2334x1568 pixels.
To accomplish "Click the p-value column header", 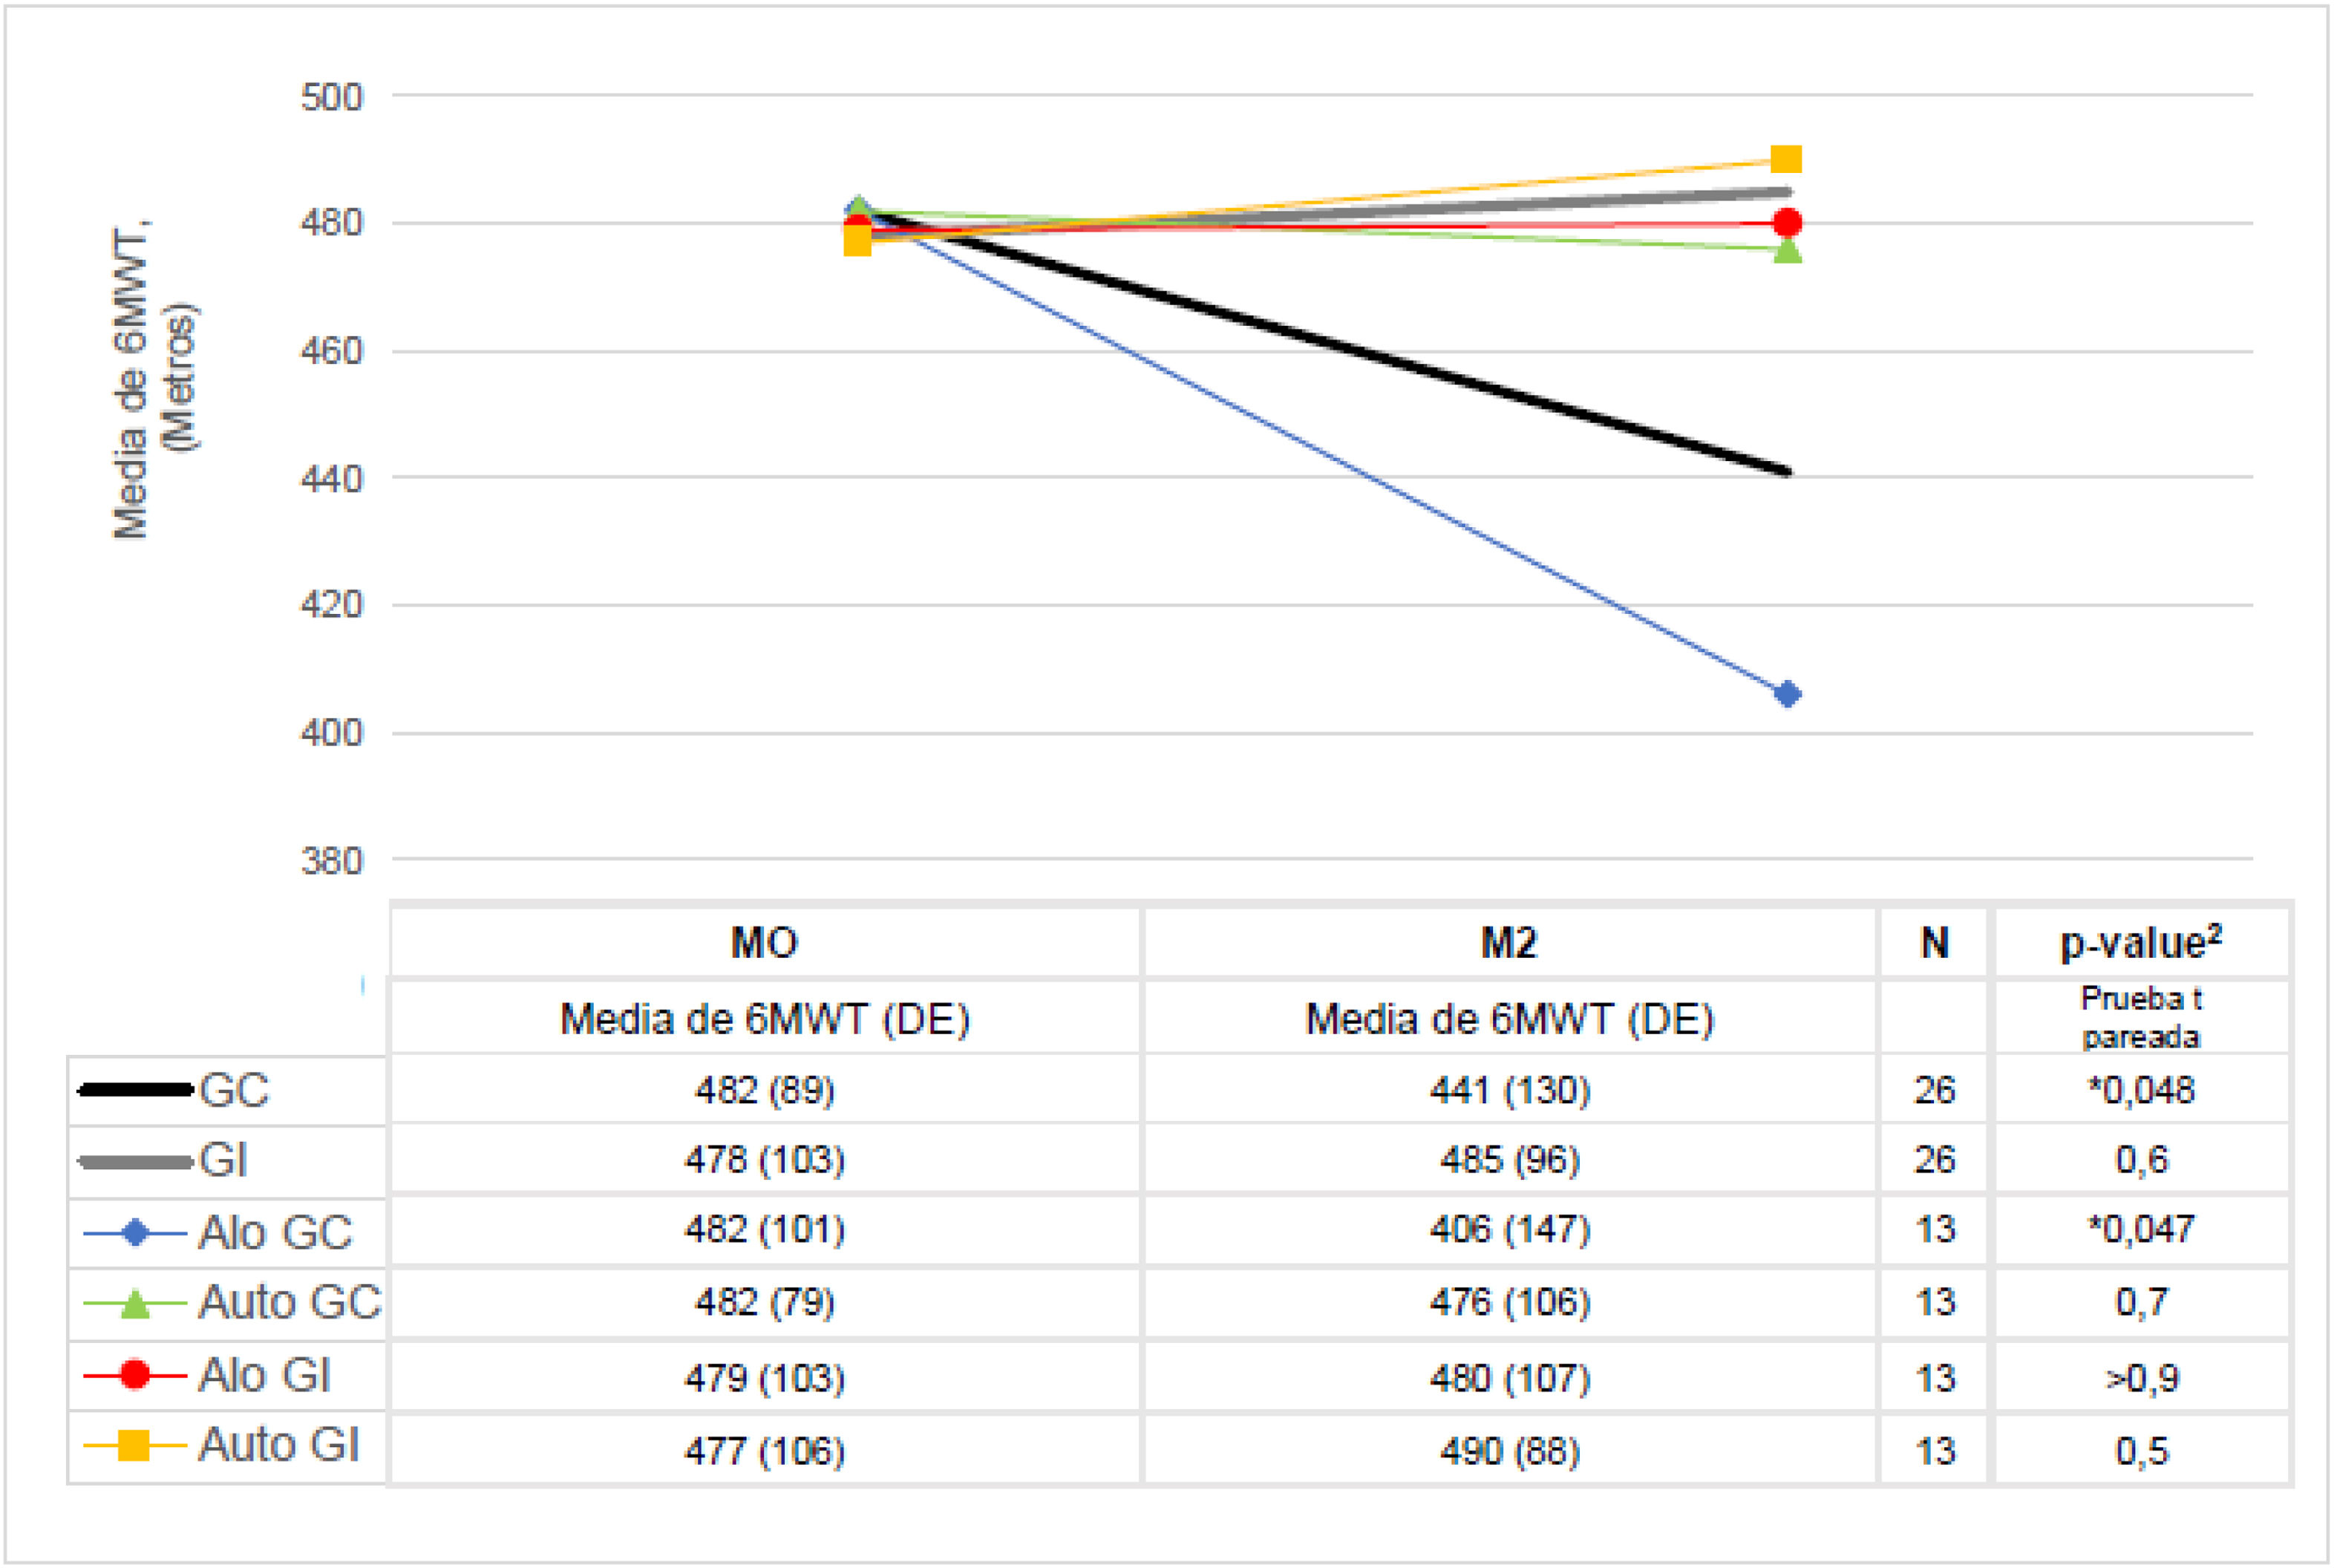I will [x=2140, y=943].
